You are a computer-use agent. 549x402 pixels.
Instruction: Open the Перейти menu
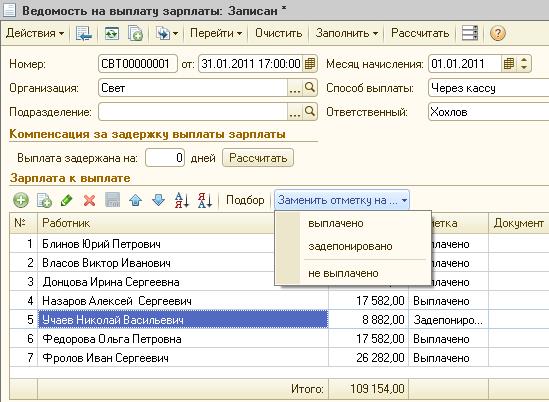tap(216, 33)
